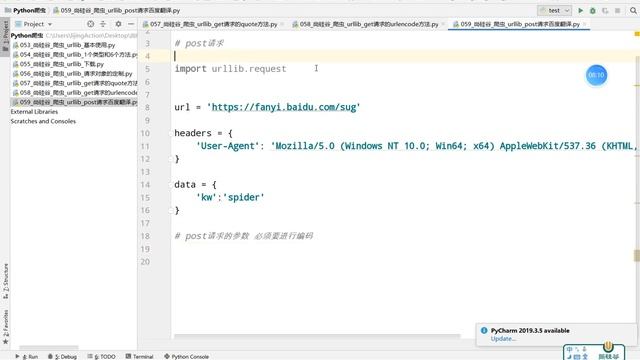Image resolution: width=640 pixels, height=360 pixels.
Task: Click the blue circular 08:10 timer badge
Action: [x=596, y=75]
